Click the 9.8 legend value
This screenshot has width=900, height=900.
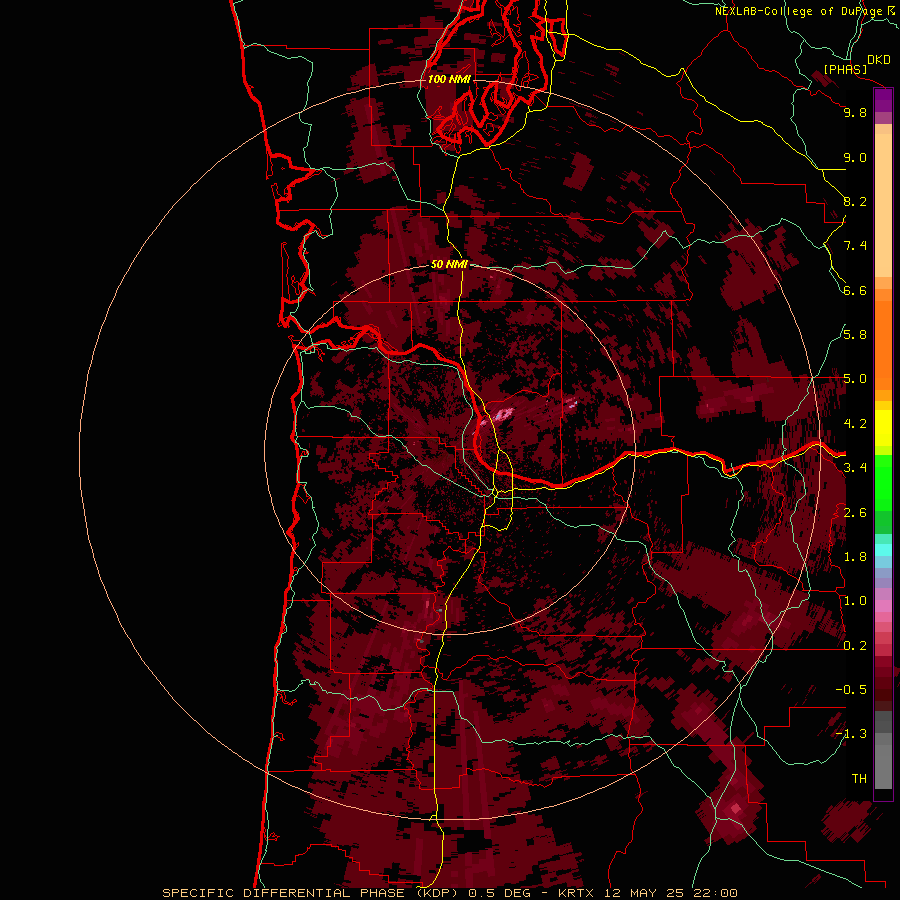(855, 112)
